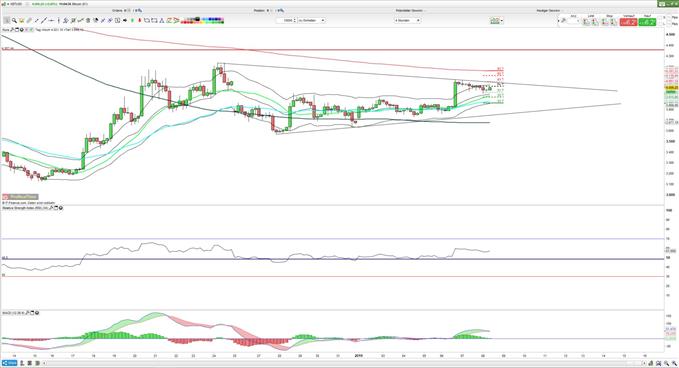Place a red down-arrow marker
This screenshot has width=679, height=368.
[140, 20]
